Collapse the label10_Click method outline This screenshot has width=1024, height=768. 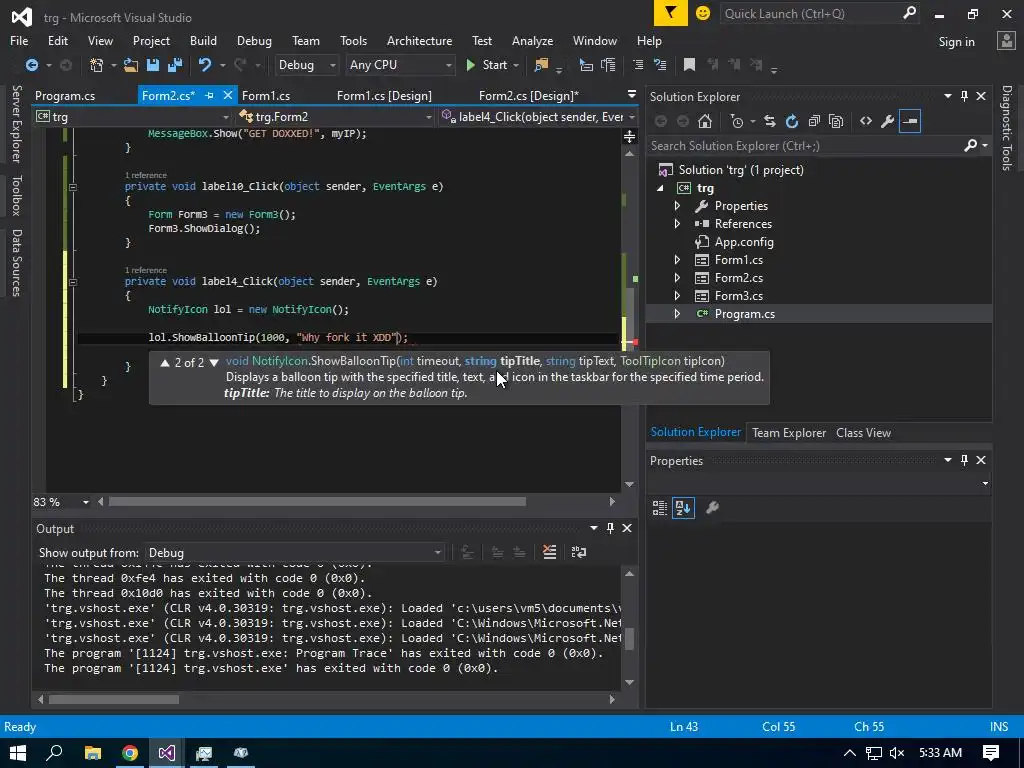click(x=72, y=187)
